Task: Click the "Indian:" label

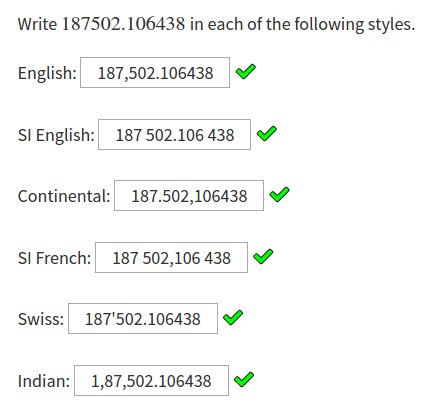Action: coord(44,381)
